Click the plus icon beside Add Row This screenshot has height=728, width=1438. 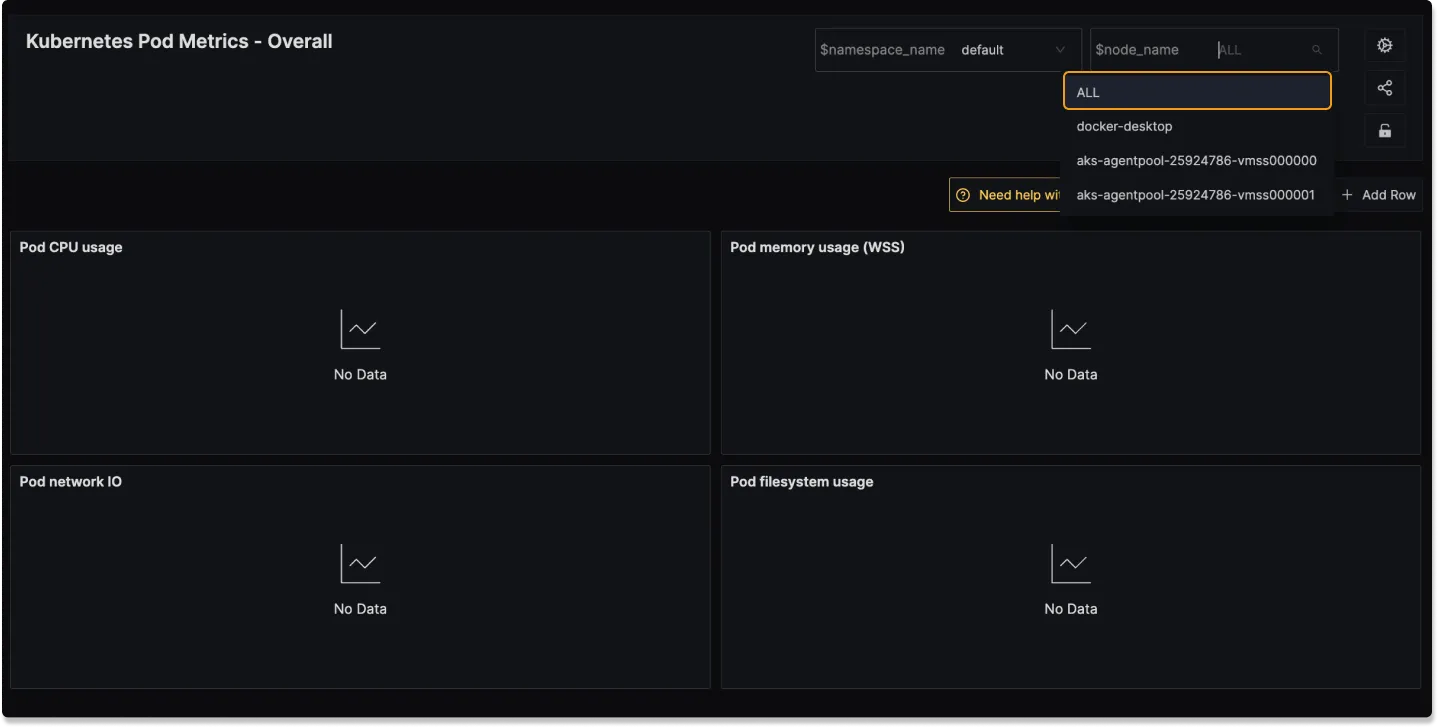pyautogui.click(x=1347, y=195)
